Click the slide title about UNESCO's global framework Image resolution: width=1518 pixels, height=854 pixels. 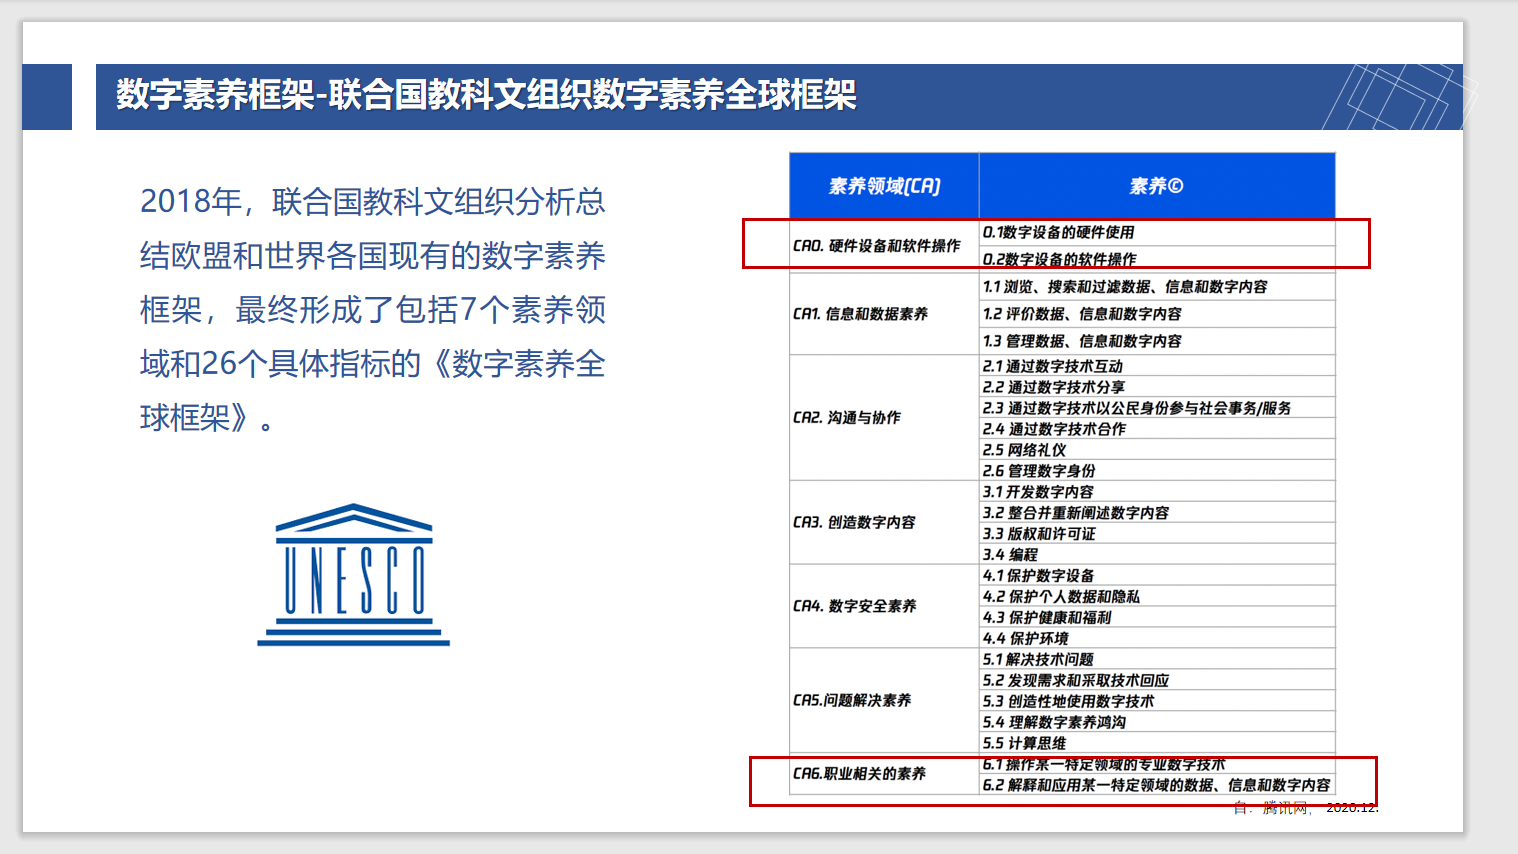(486, 96)
